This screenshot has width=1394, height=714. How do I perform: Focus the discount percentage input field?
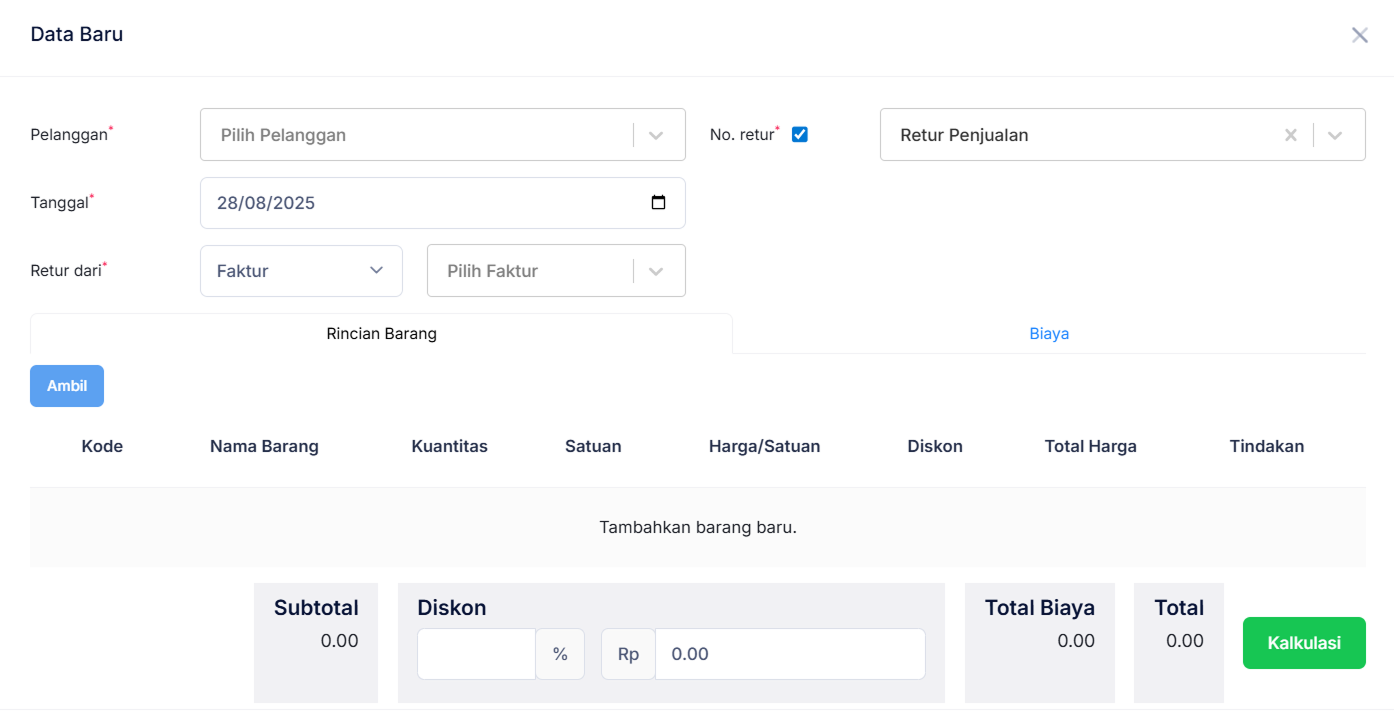[477, 654]
